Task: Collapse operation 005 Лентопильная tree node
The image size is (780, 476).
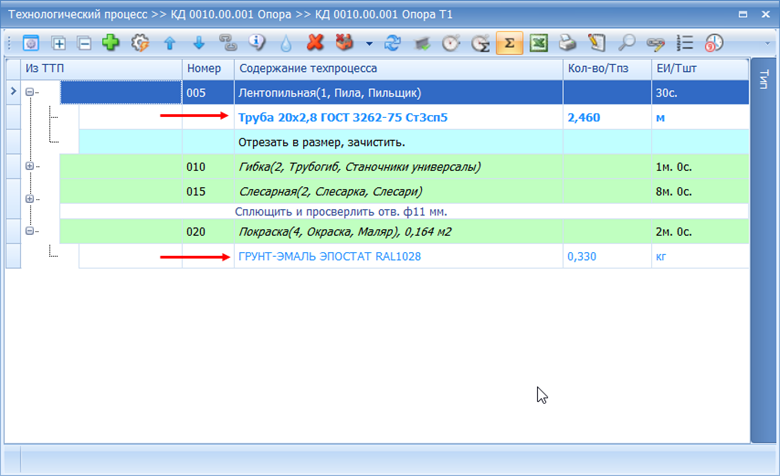Action: pyautogui.click(x=30, y=93)
